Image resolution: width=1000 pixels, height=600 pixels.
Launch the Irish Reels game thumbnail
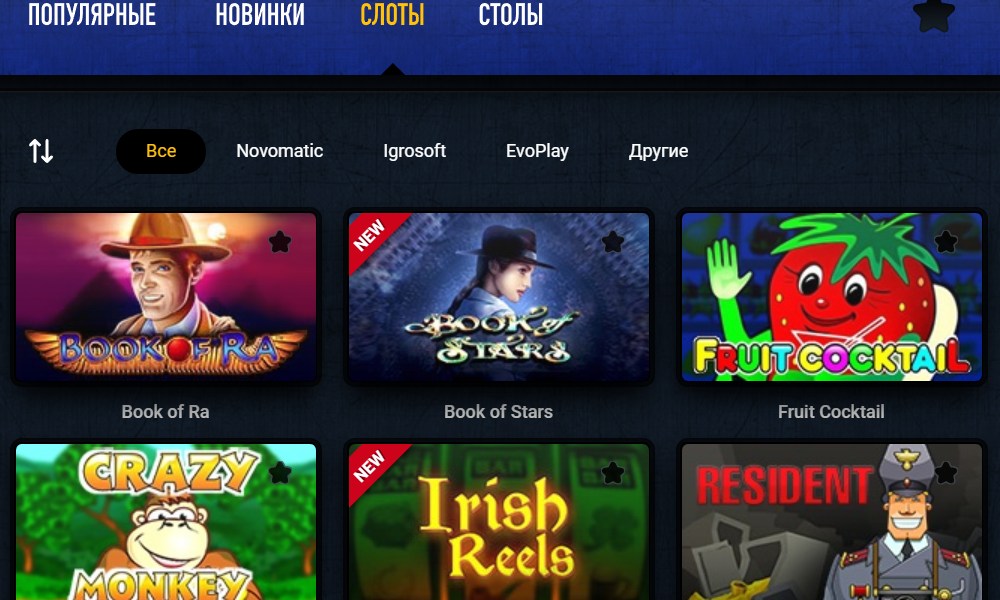point(499,522)
